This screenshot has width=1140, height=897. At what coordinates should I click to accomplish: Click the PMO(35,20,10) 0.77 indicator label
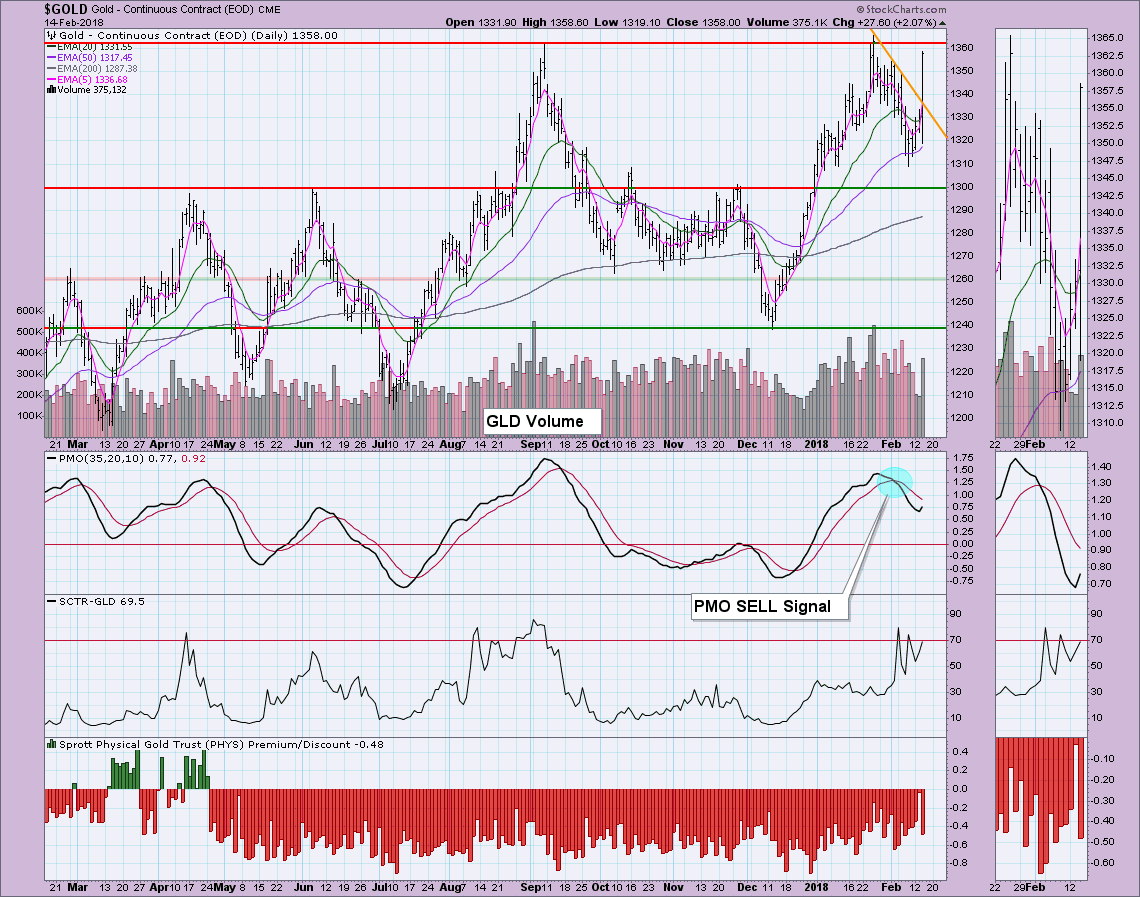pyautogui.click(x=116, y=459)
